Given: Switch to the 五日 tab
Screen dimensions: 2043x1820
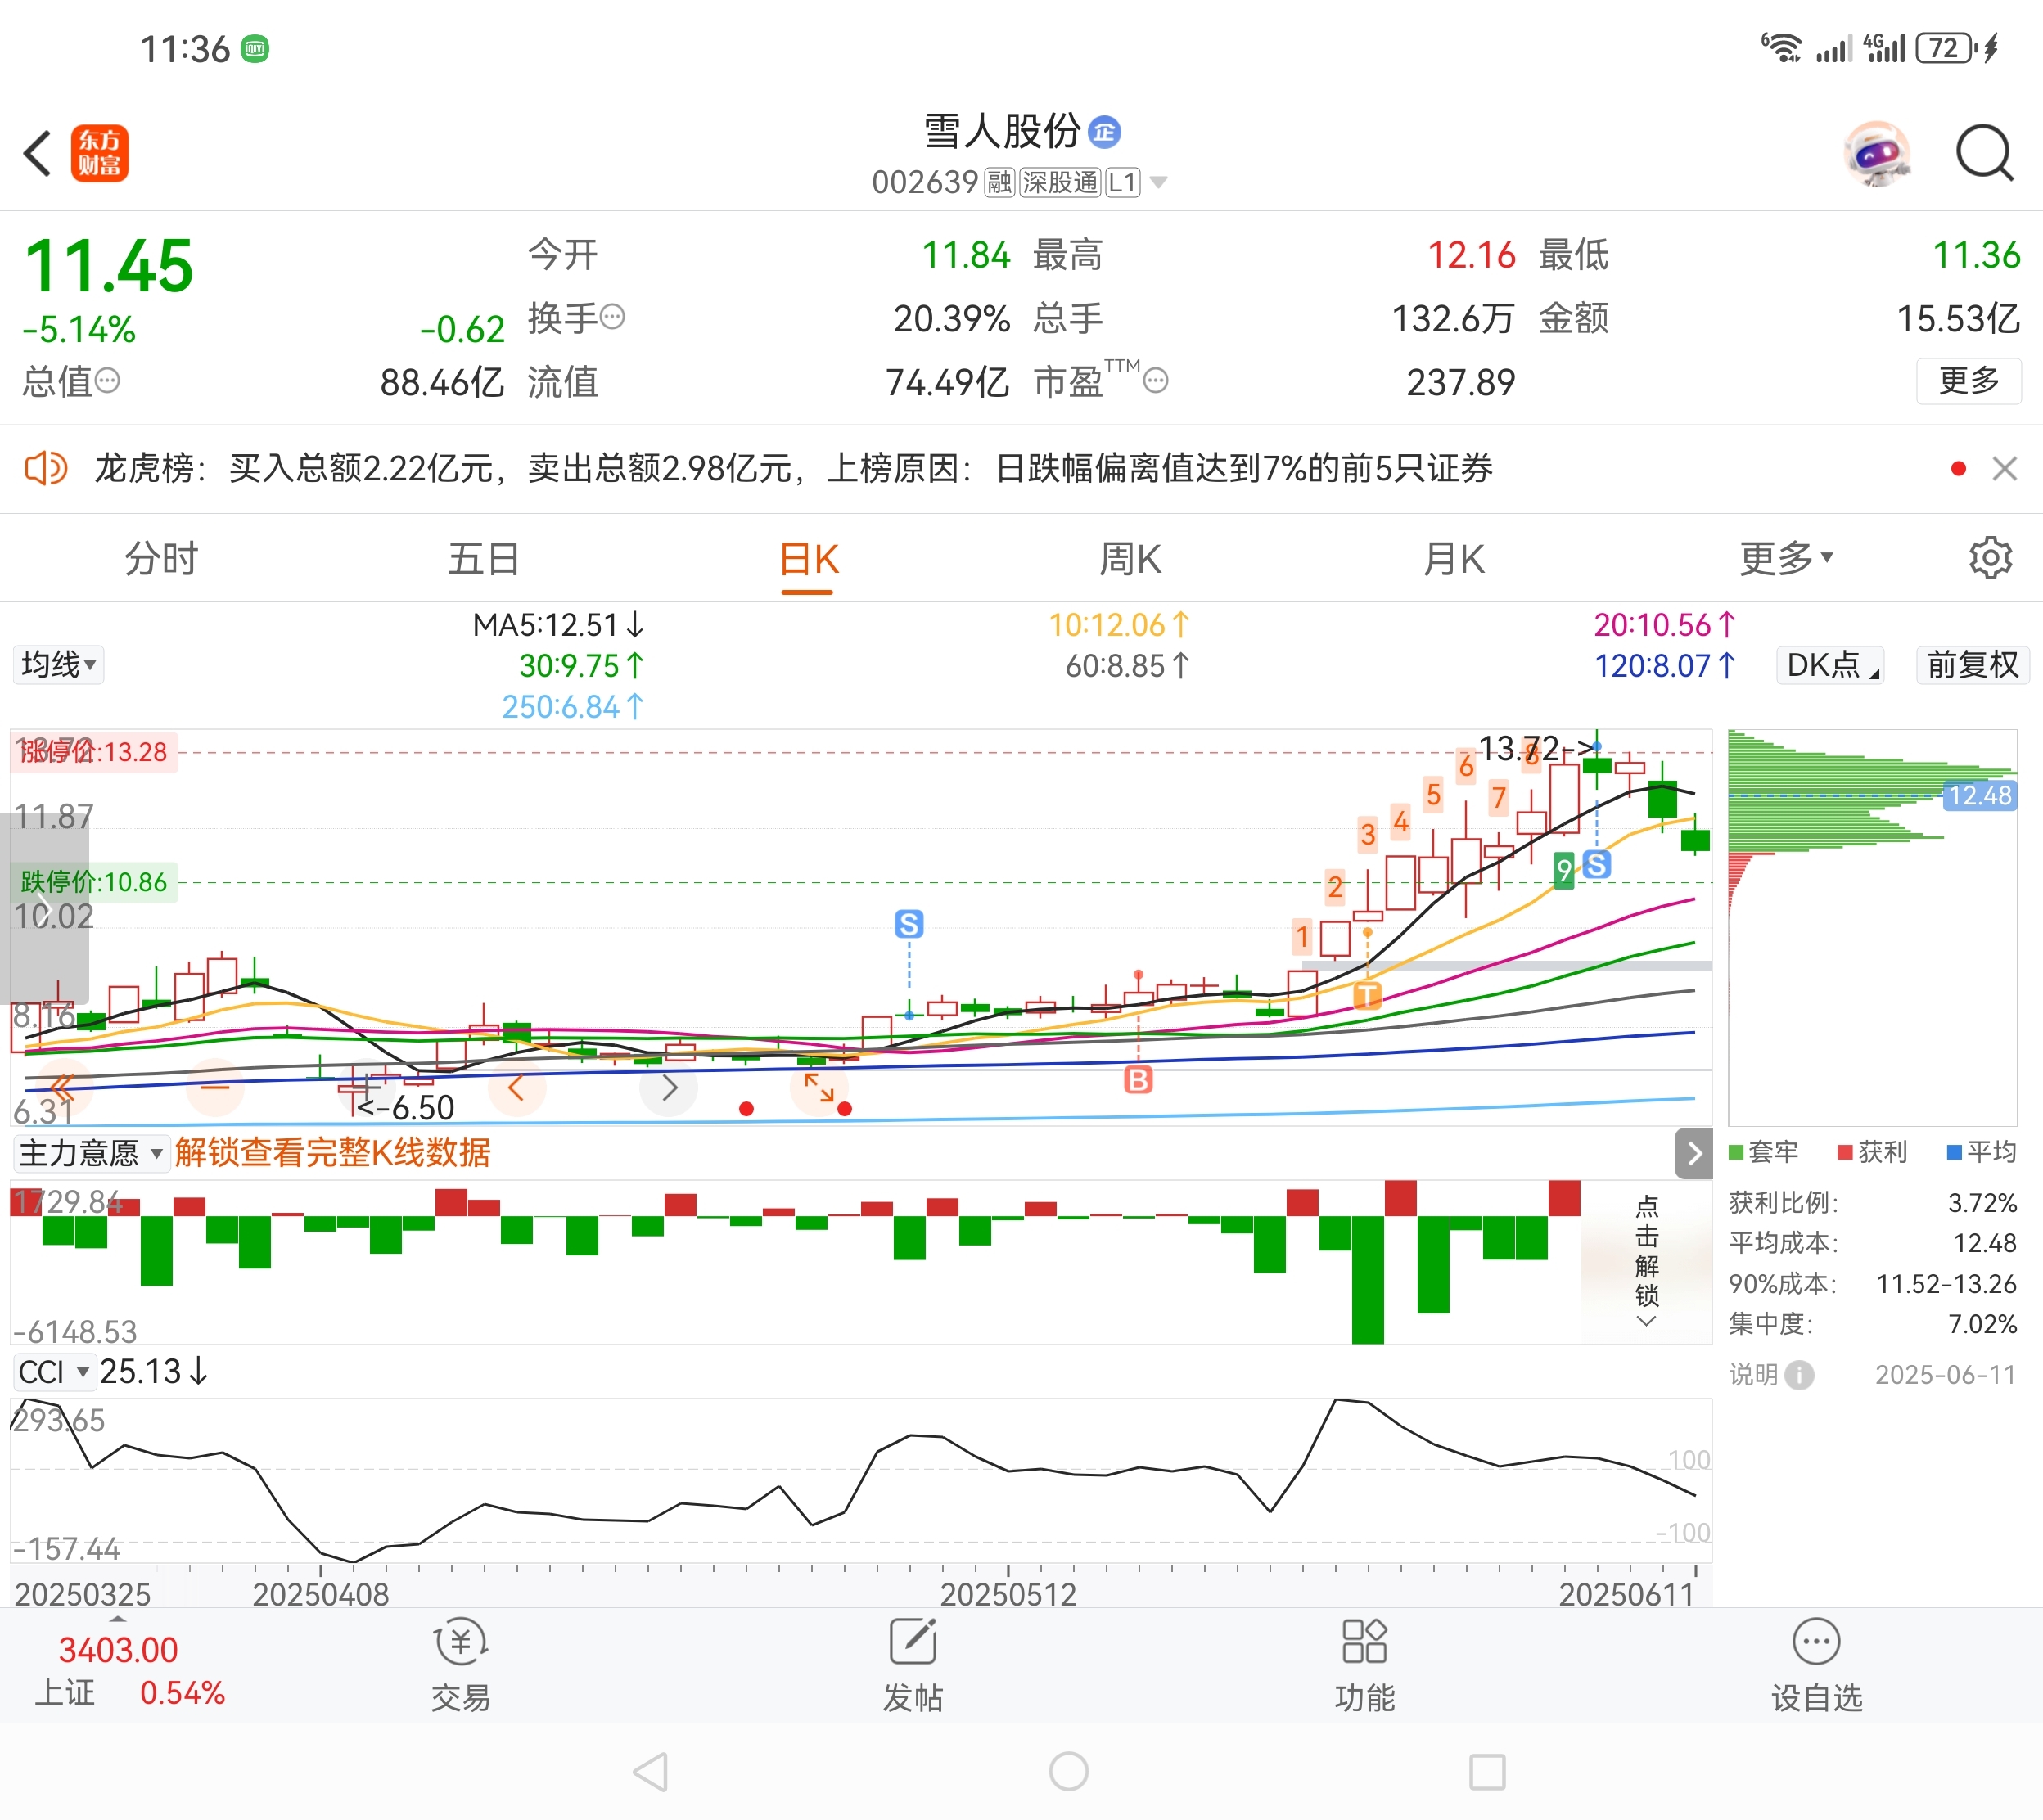Looking at the screenshot, I should [483, 558].
